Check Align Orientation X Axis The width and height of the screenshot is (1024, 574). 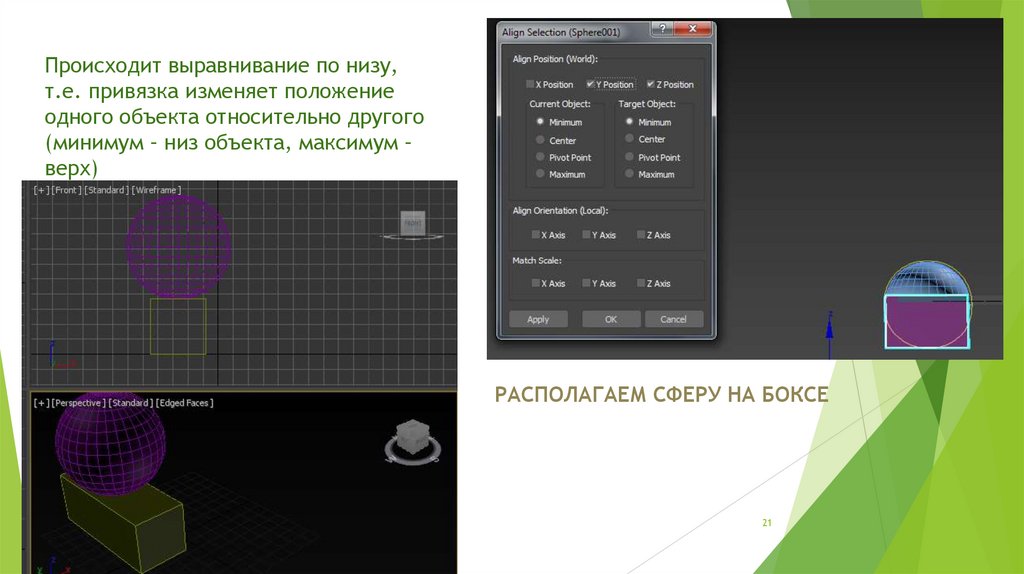pyautogui.click(x=536, y=234)
